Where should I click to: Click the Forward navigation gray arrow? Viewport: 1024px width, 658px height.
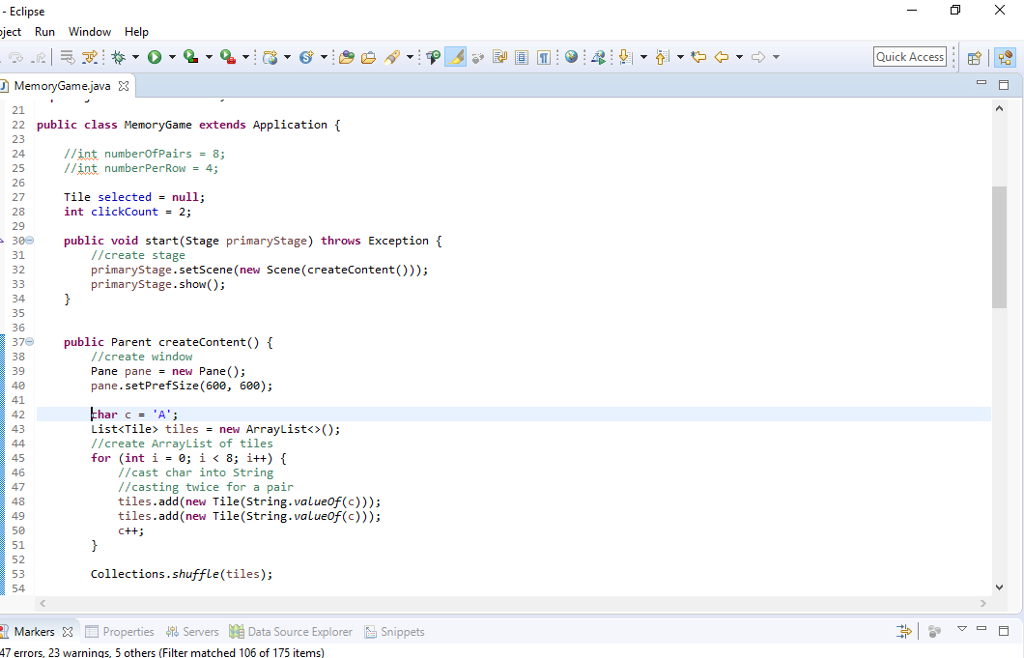pyautogui.click(x=758, y=57)
